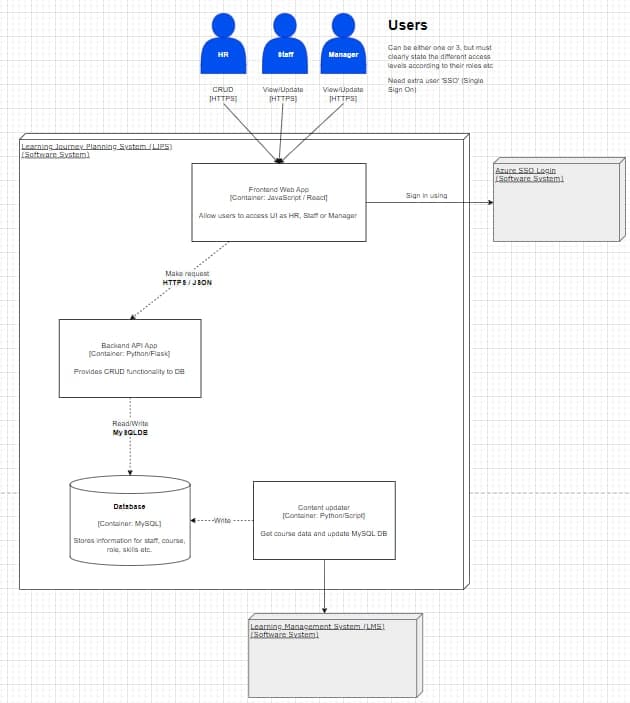Click the Backend API App container box
Screen dimensions: 630x703
130,358
